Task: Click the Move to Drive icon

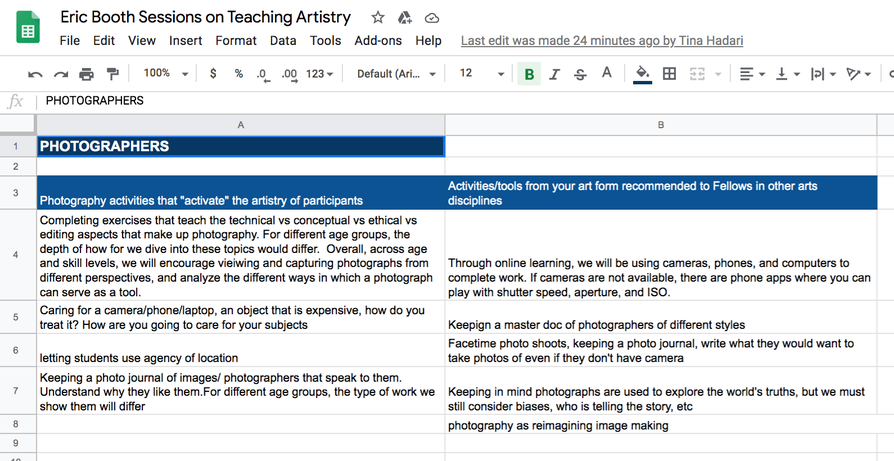Action: pyautogui.click(x=405, y=18)
